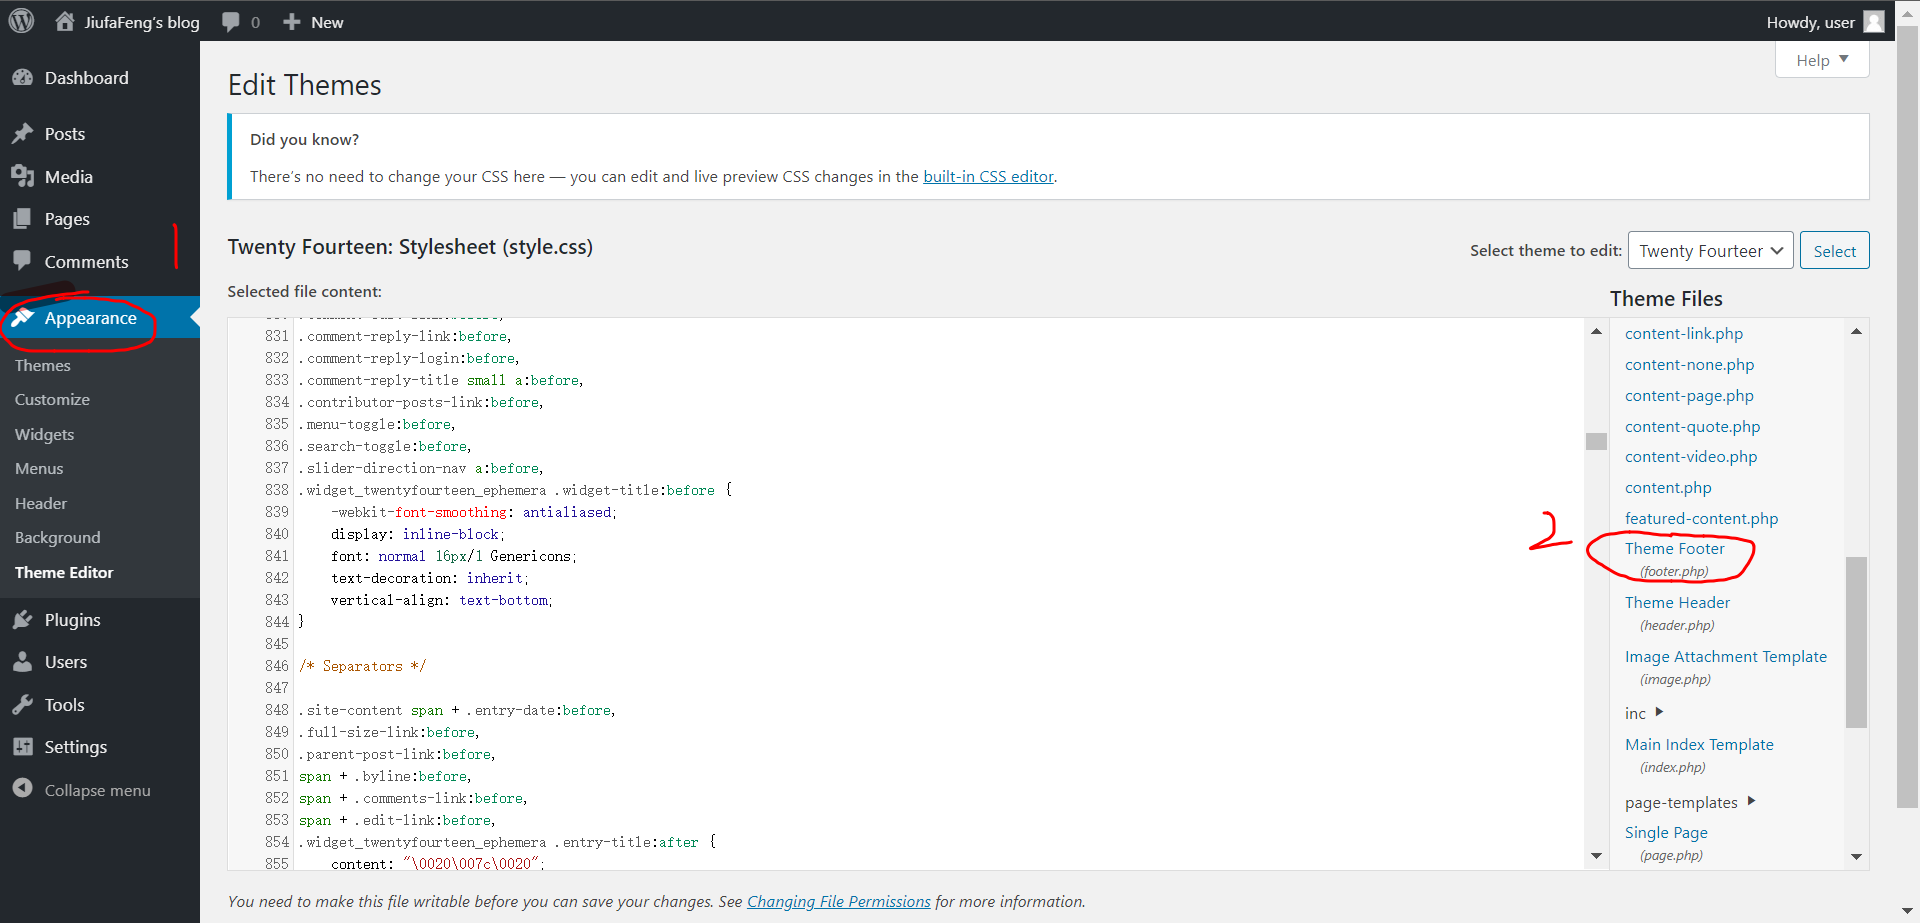Click the Settings sliders icon
Image resolution: width=1920 pixels, height=923 pixels.
pyautogui.click(x=22, y=747)
